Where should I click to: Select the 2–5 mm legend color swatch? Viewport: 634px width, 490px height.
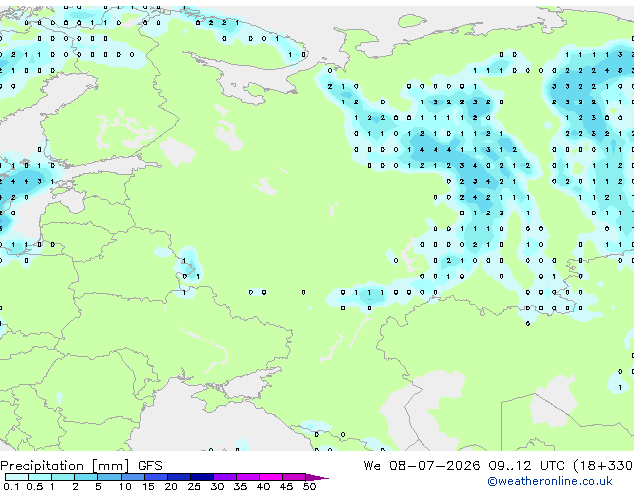pyautogui.click(x=86, y=477)
